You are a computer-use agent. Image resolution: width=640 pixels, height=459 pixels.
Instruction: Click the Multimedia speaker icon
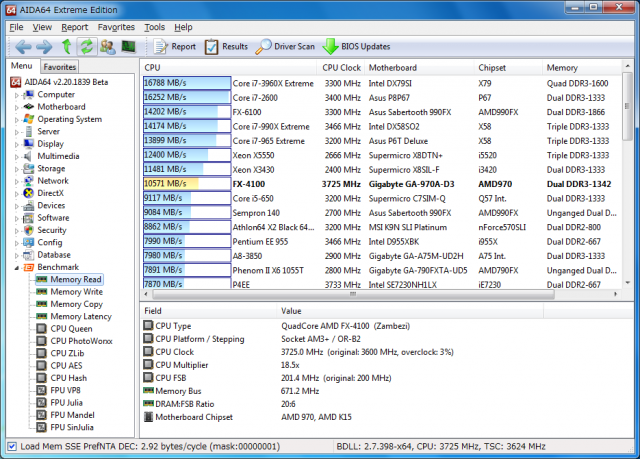(x=29, y=156)
